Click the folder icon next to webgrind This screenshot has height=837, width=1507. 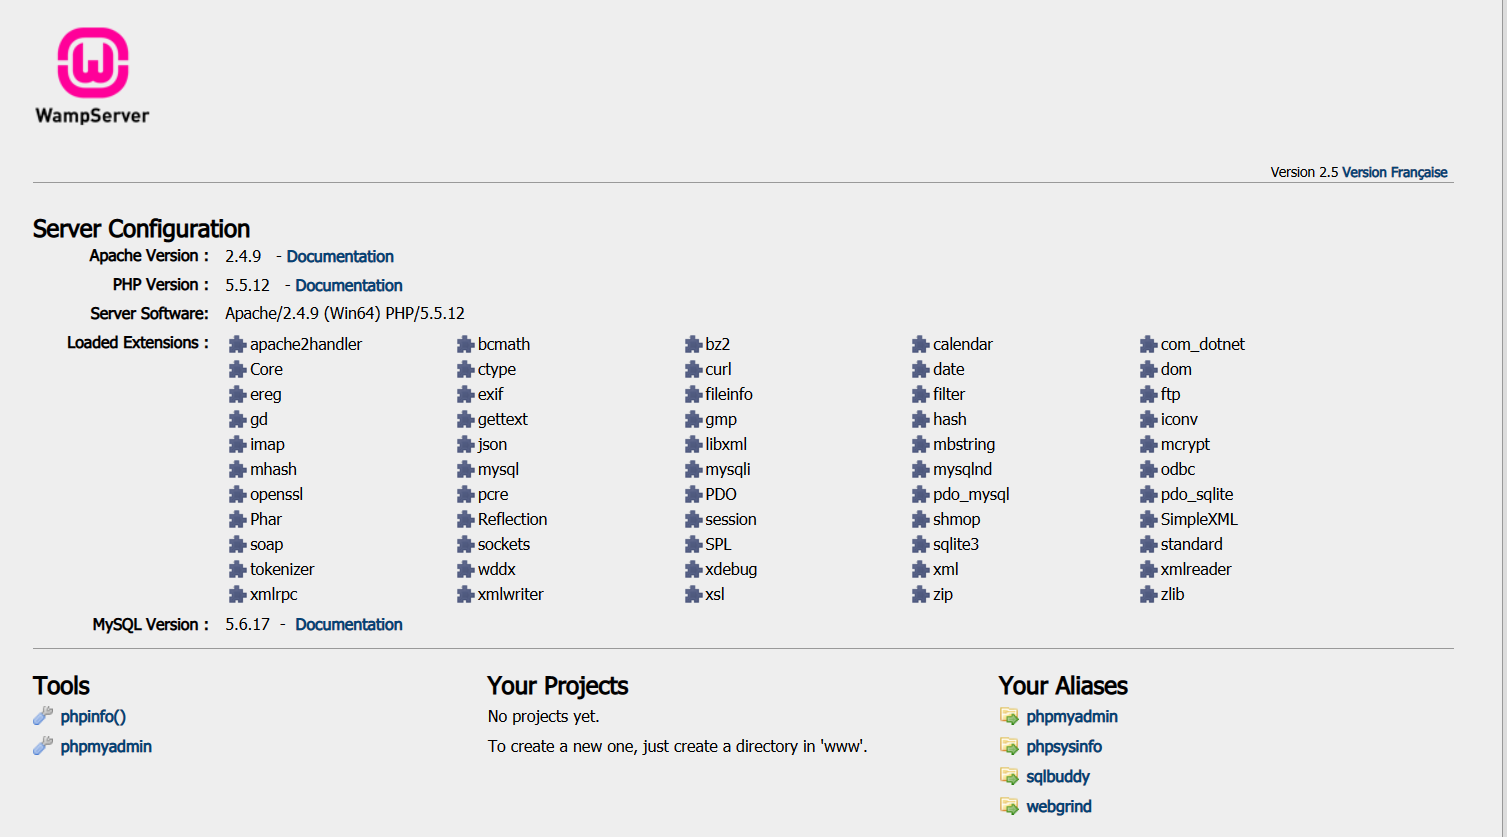click(x=1009, y=806)
